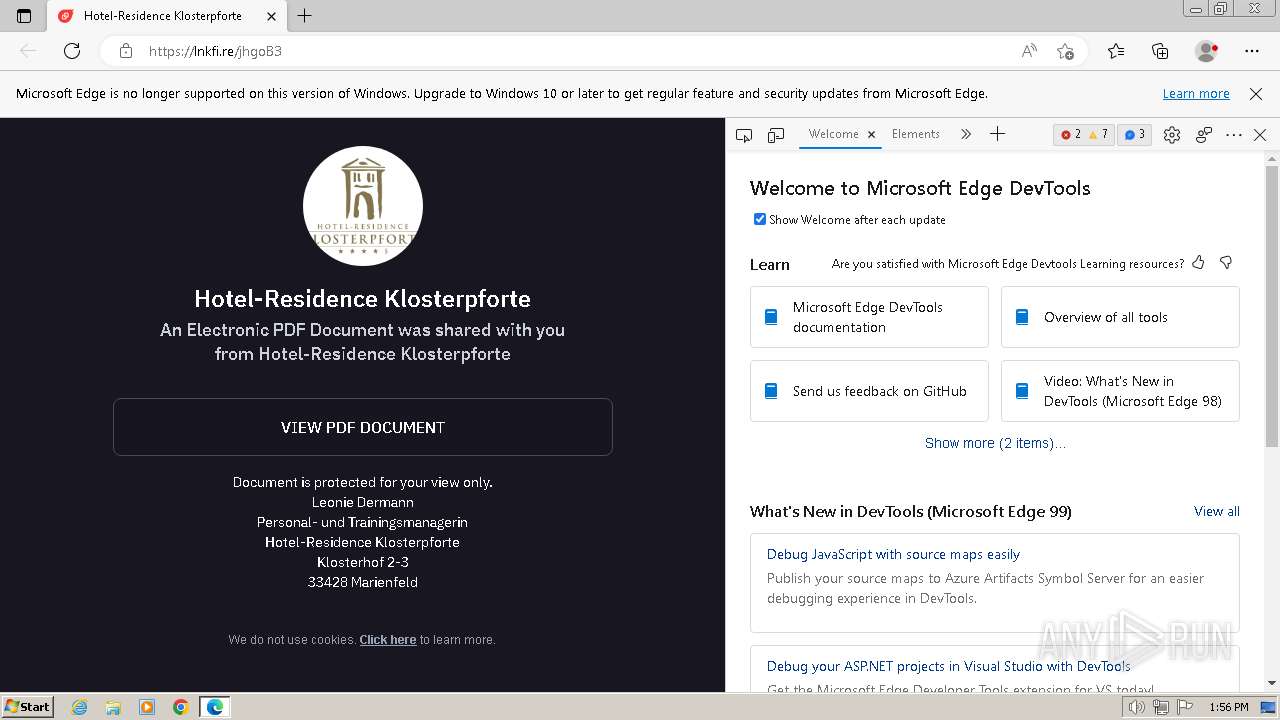1280x720 pixels.
Task: Select the Hotel-Residence Klosterpforte browser tab
Action: click(x=167, y=16)
